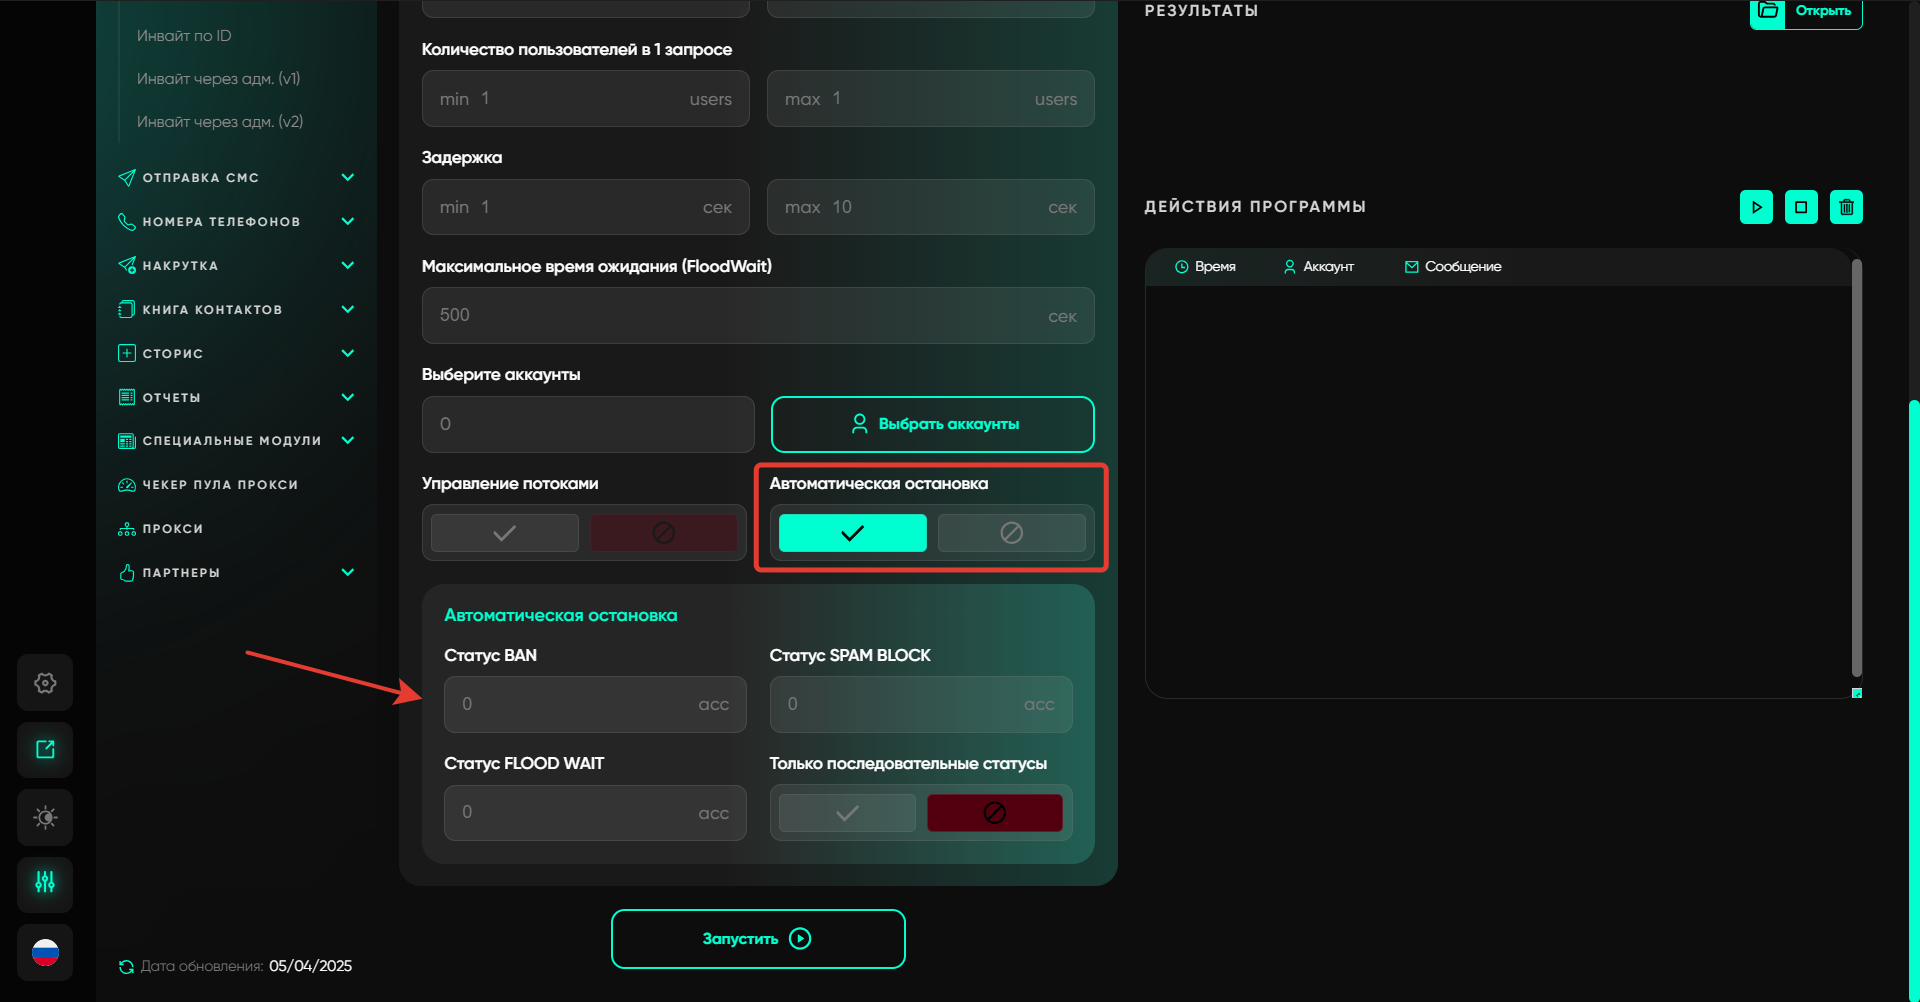Change language via Russian flag icon
The height and width of the screenshot is (1002, 1920).
(45, 952)
